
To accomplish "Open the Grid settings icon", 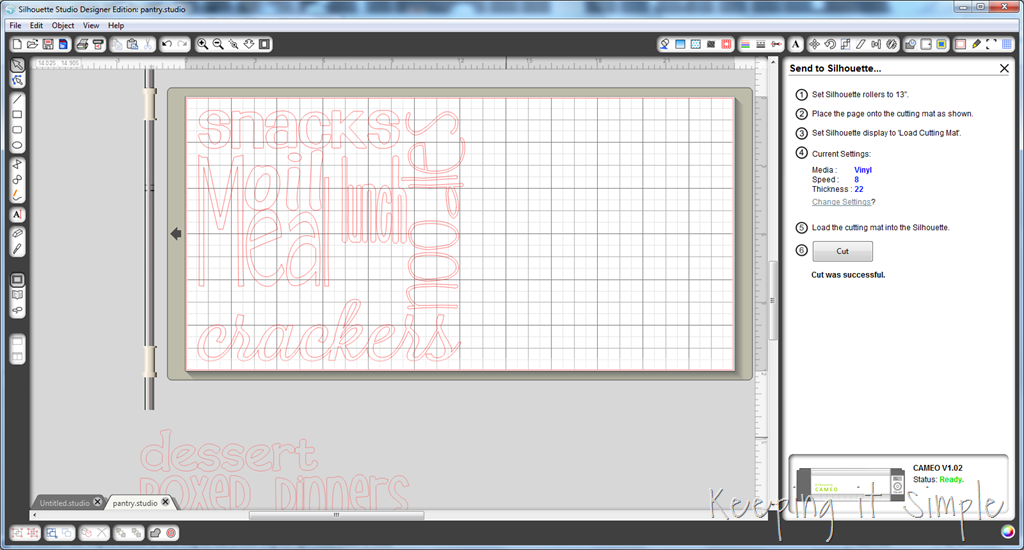I will pos(1007,44).
